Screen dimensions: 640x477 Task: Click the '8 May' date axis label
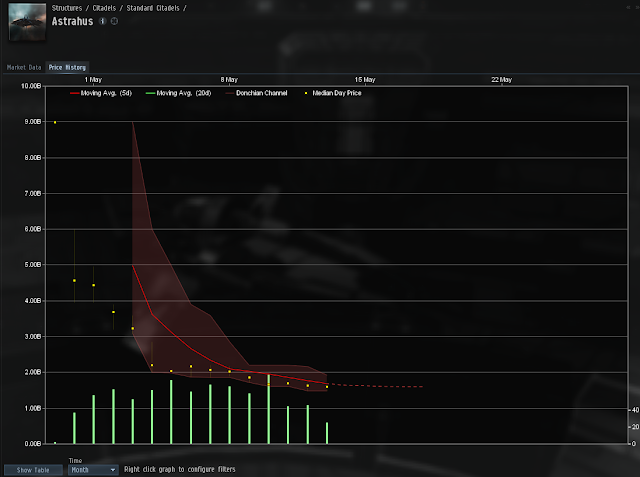(x=229, y=80)
